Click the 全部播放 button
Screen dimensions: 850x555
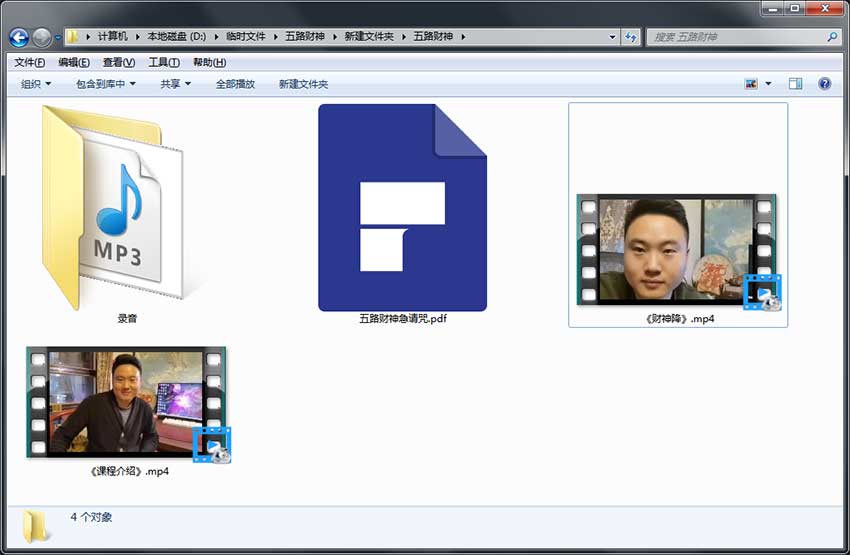[235, 84]
